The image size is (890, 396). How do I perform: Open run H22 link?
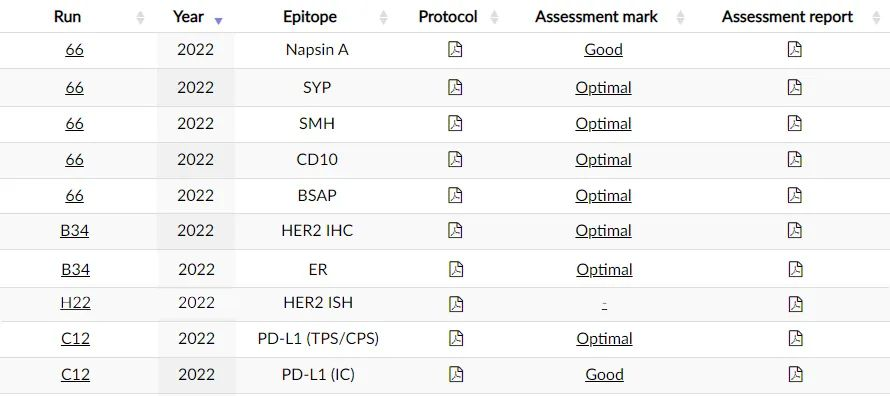75,303
